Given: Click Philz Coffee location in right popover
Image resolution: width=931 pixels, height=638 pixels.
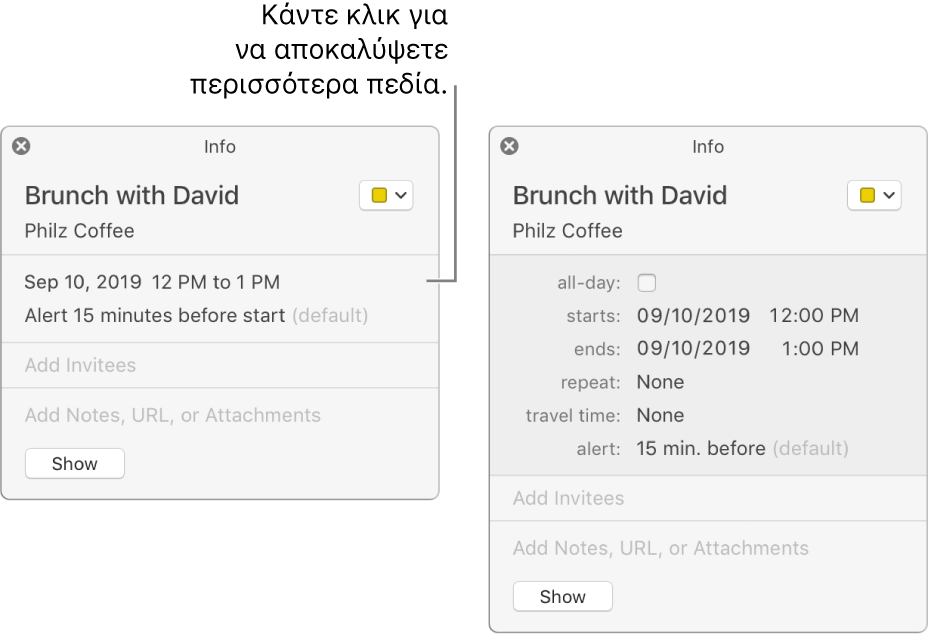Looking at the screenshot, I should point(568,231).
